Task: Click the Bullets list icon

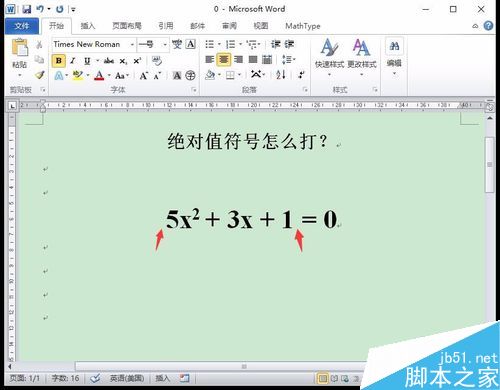Action: click(210, 44)
